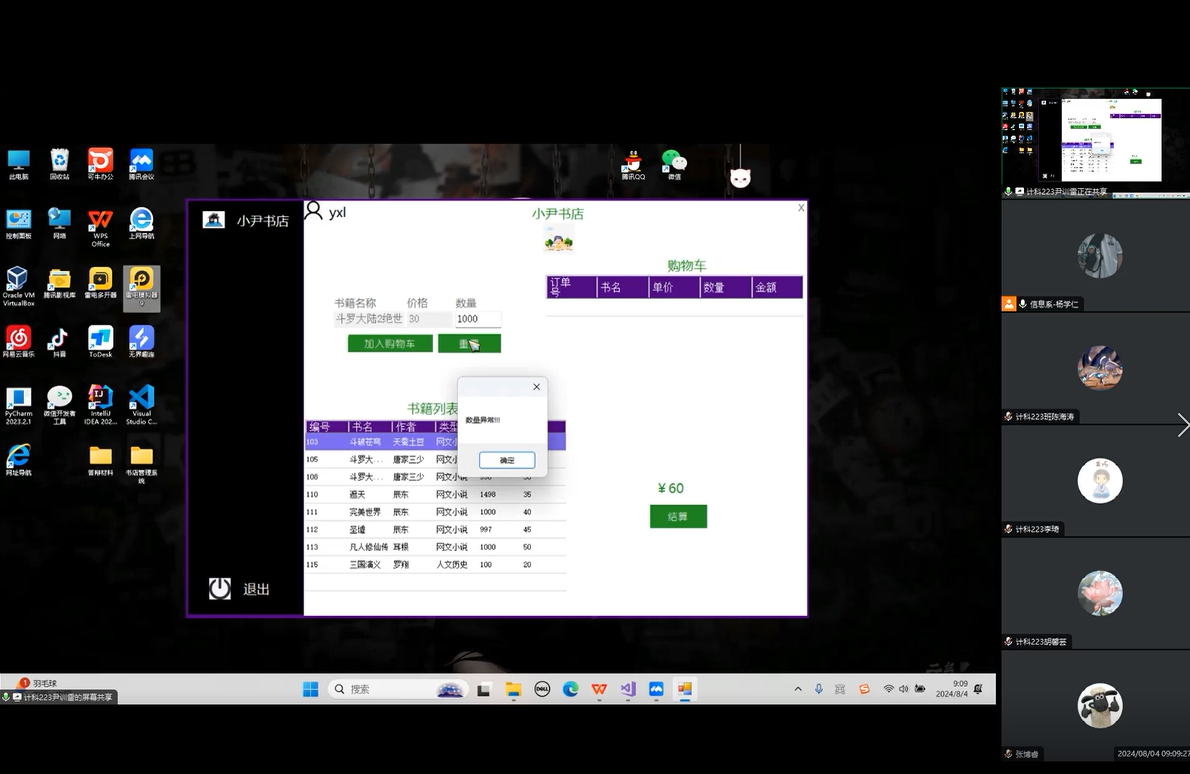
Task: Click the user profile icon beside yxl
Action: (314, 211)
